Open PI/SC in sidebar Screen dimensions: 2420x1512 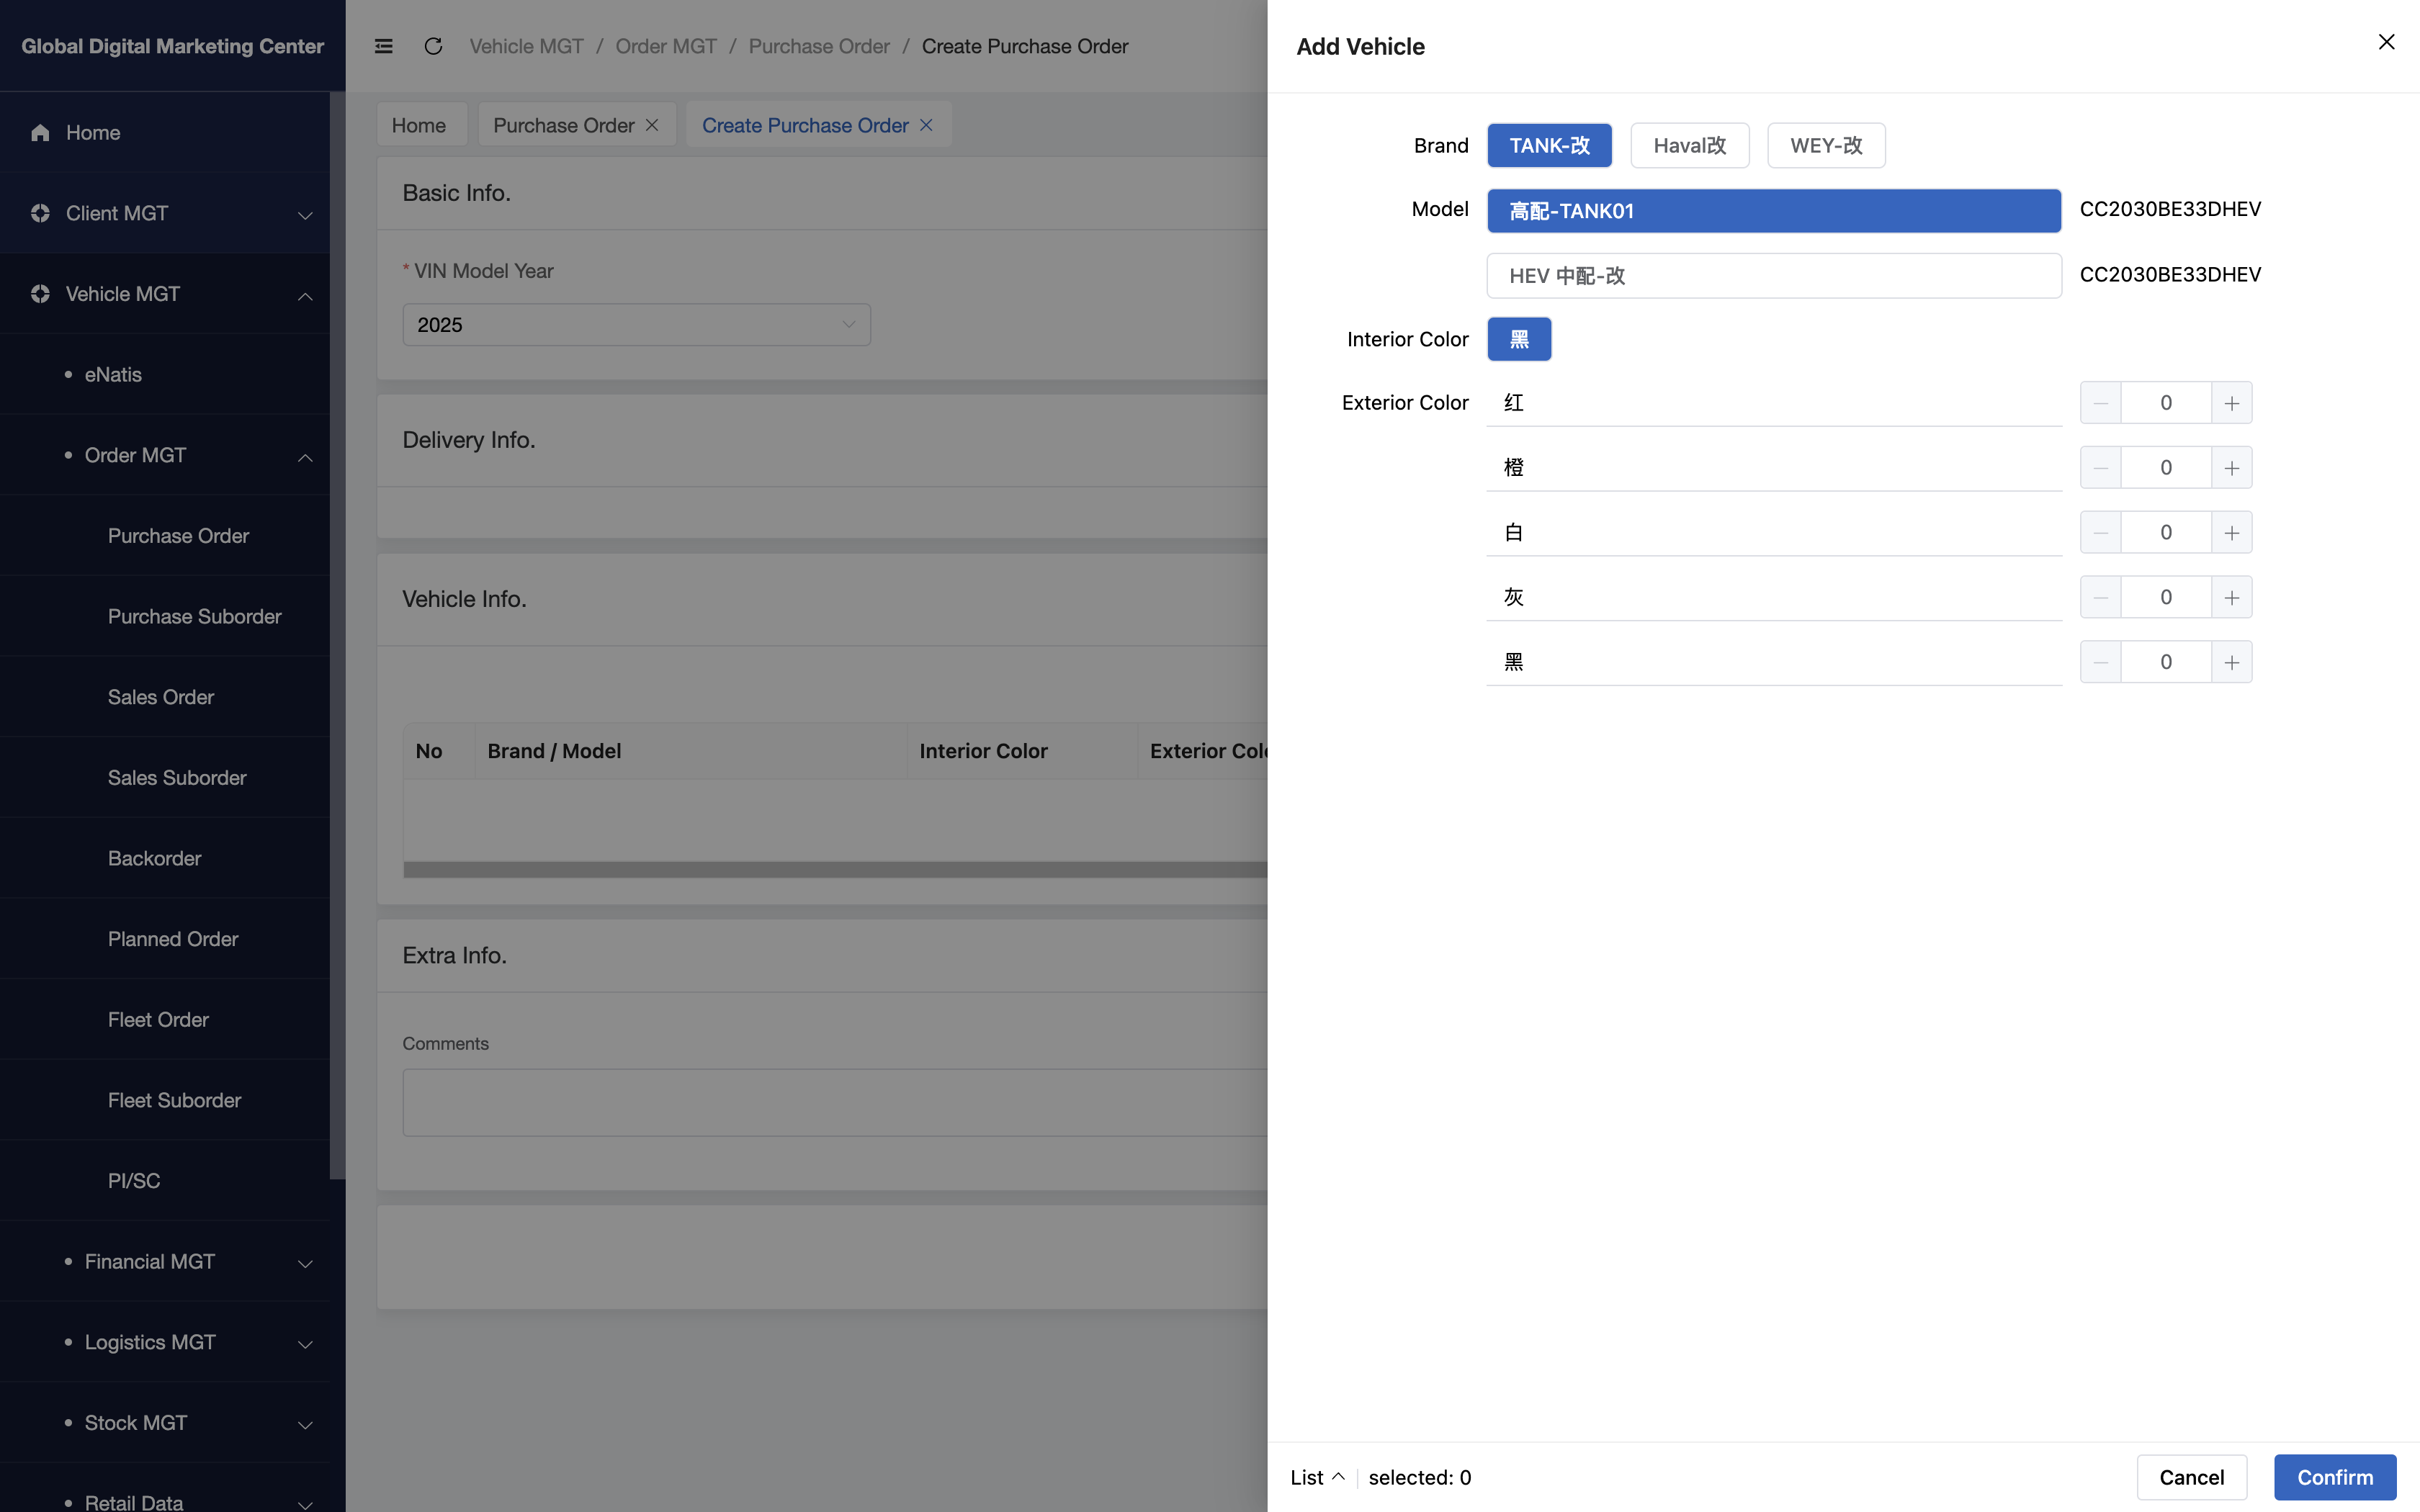[165, 1182]
